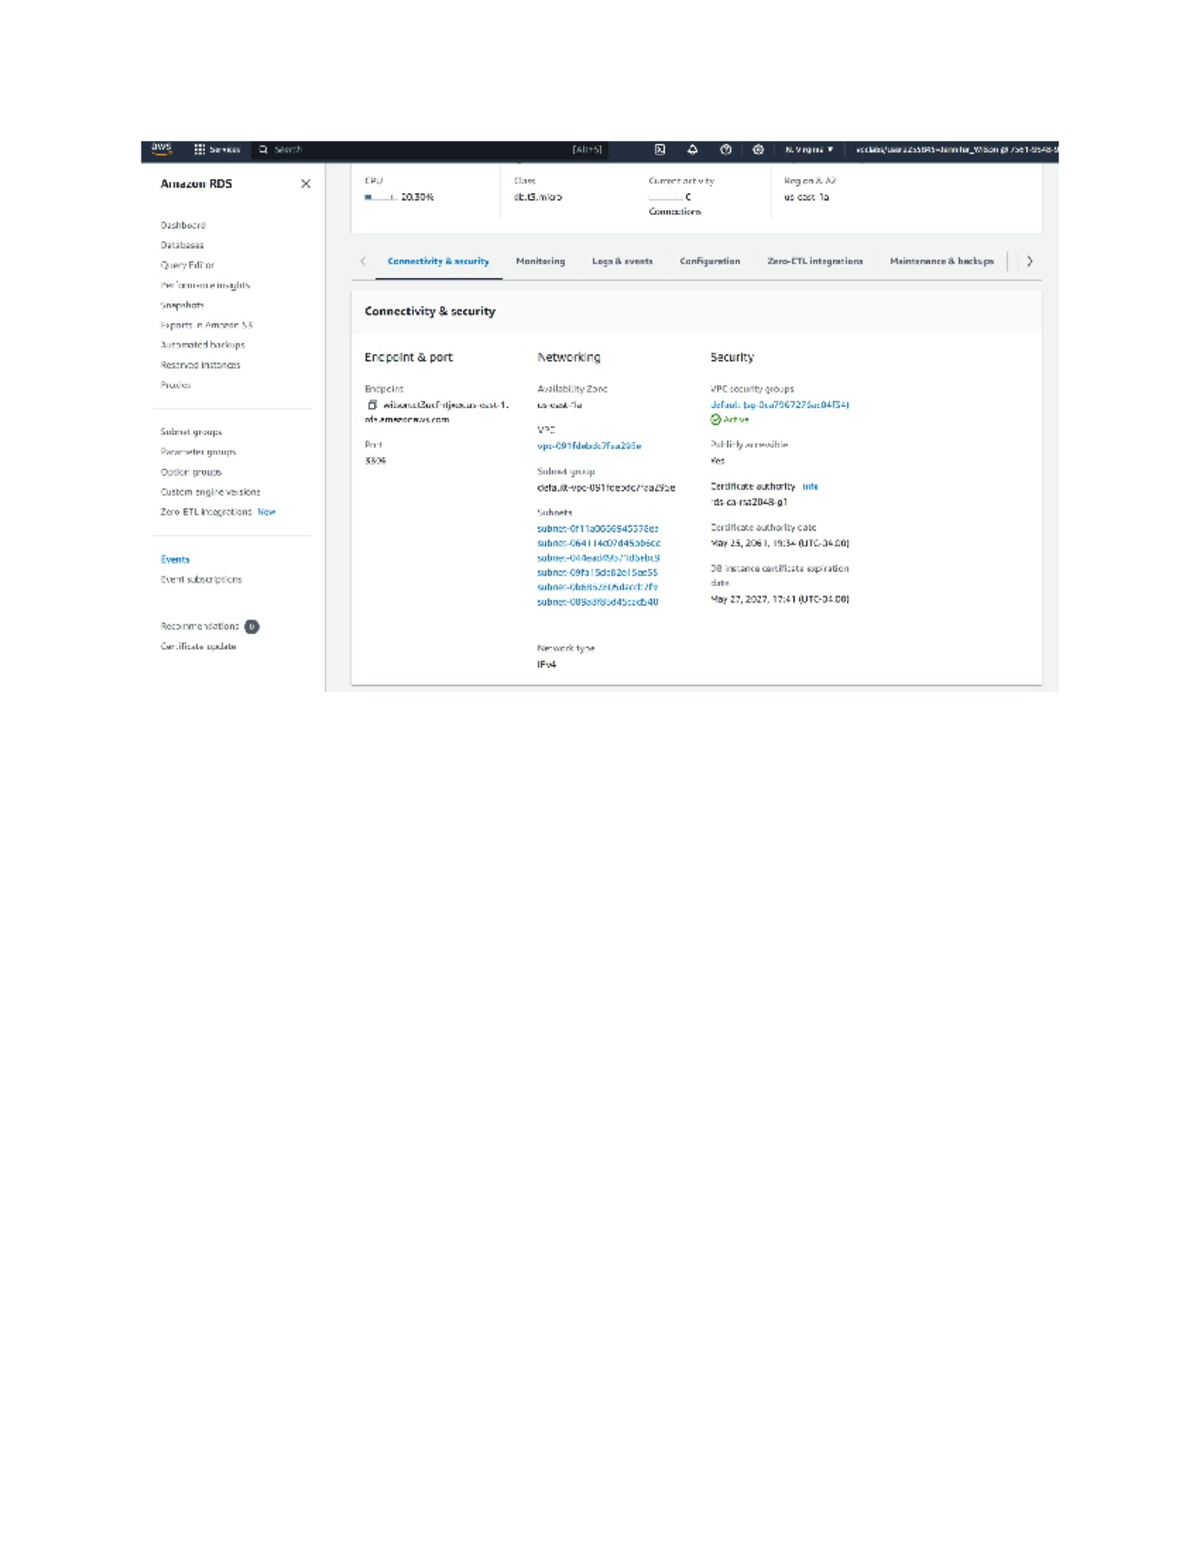This screenshot has width=1200, height=1553.
Task: Open the N. Virginia region dropdown
Action: click(809, 150)
